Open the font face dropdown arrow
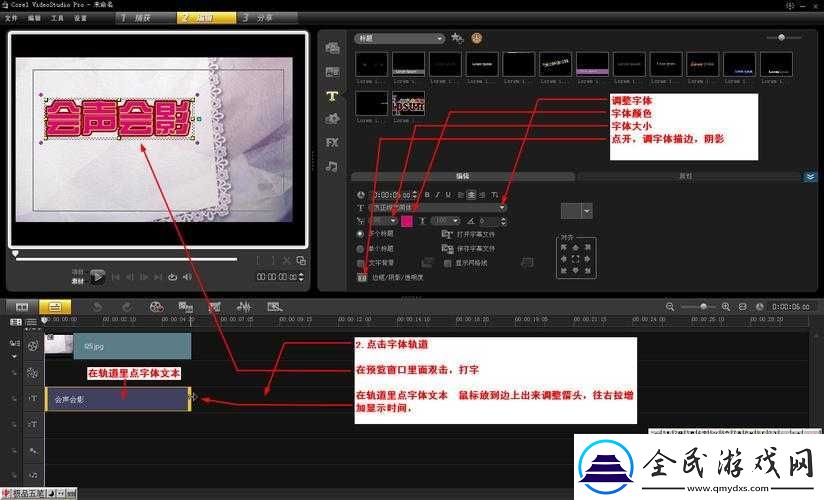This screenshot has width=824, height=500. click(502, 208)
